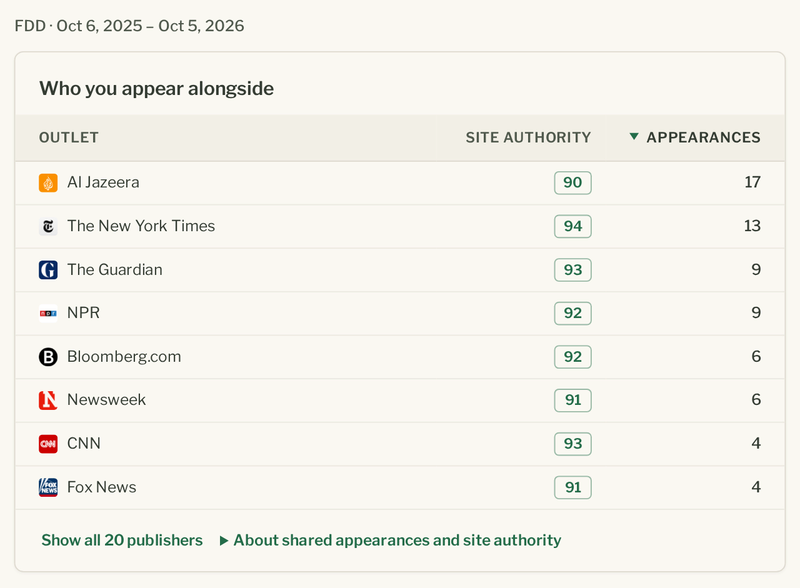This screenshot has height=588, width=800.
Task: Click the Fox News logo icon
Action: (x=48, y=487)
